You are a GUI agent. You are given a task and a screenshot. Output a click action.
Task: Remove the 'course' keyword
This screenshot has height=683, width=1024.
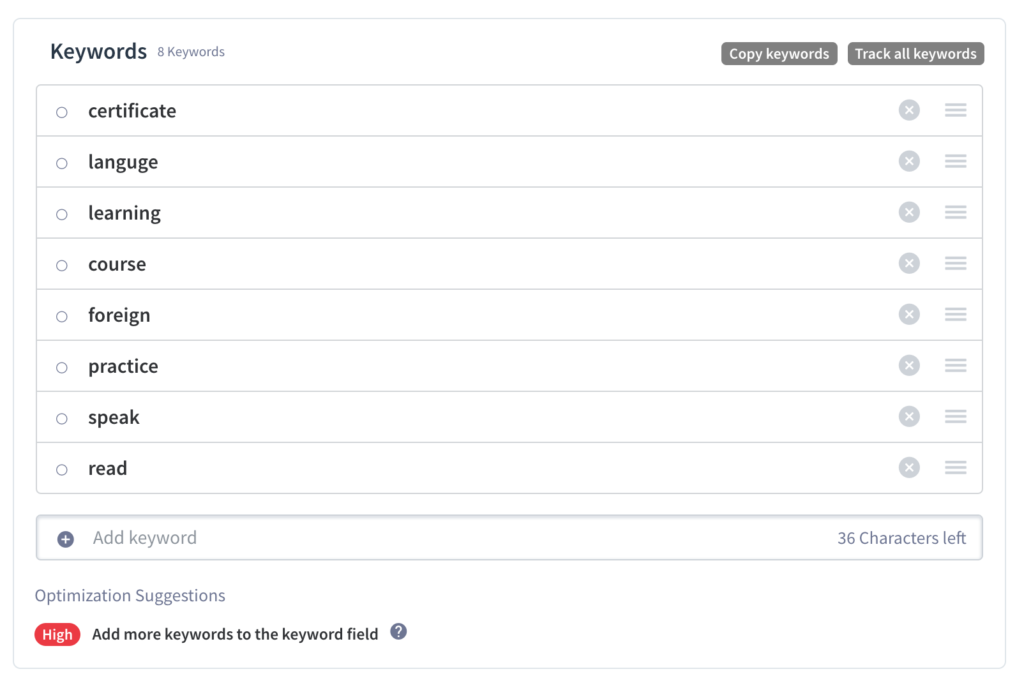click(908, 263)
